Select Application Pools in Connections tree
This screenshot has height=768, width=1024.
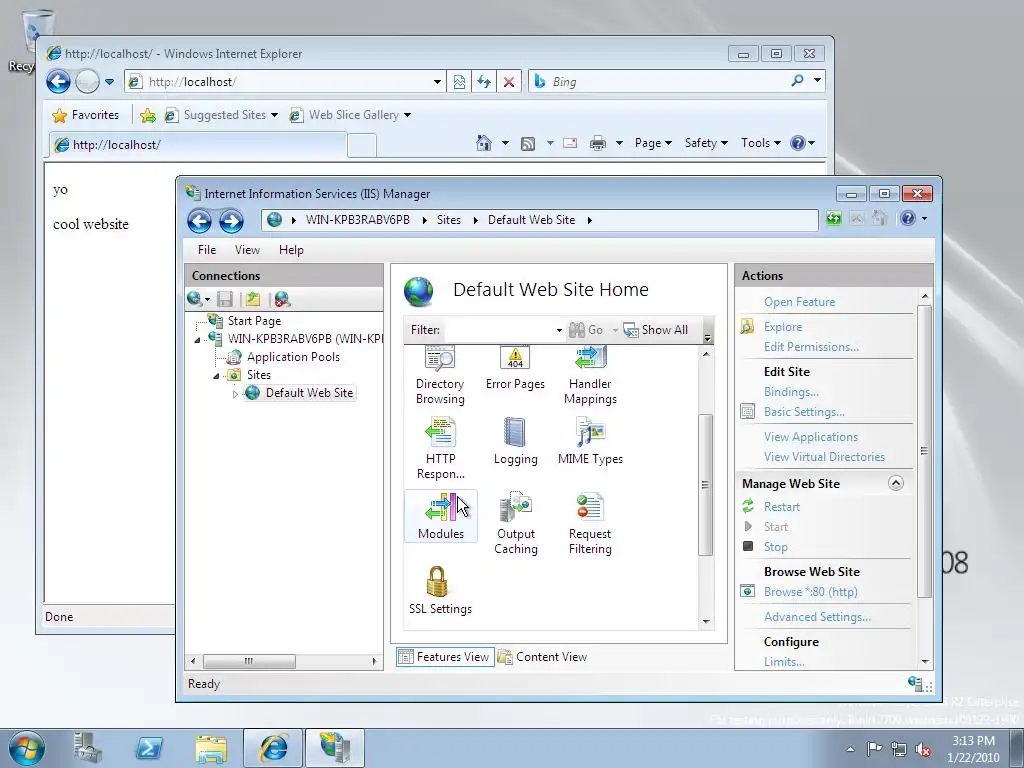(x=293, y=357)
